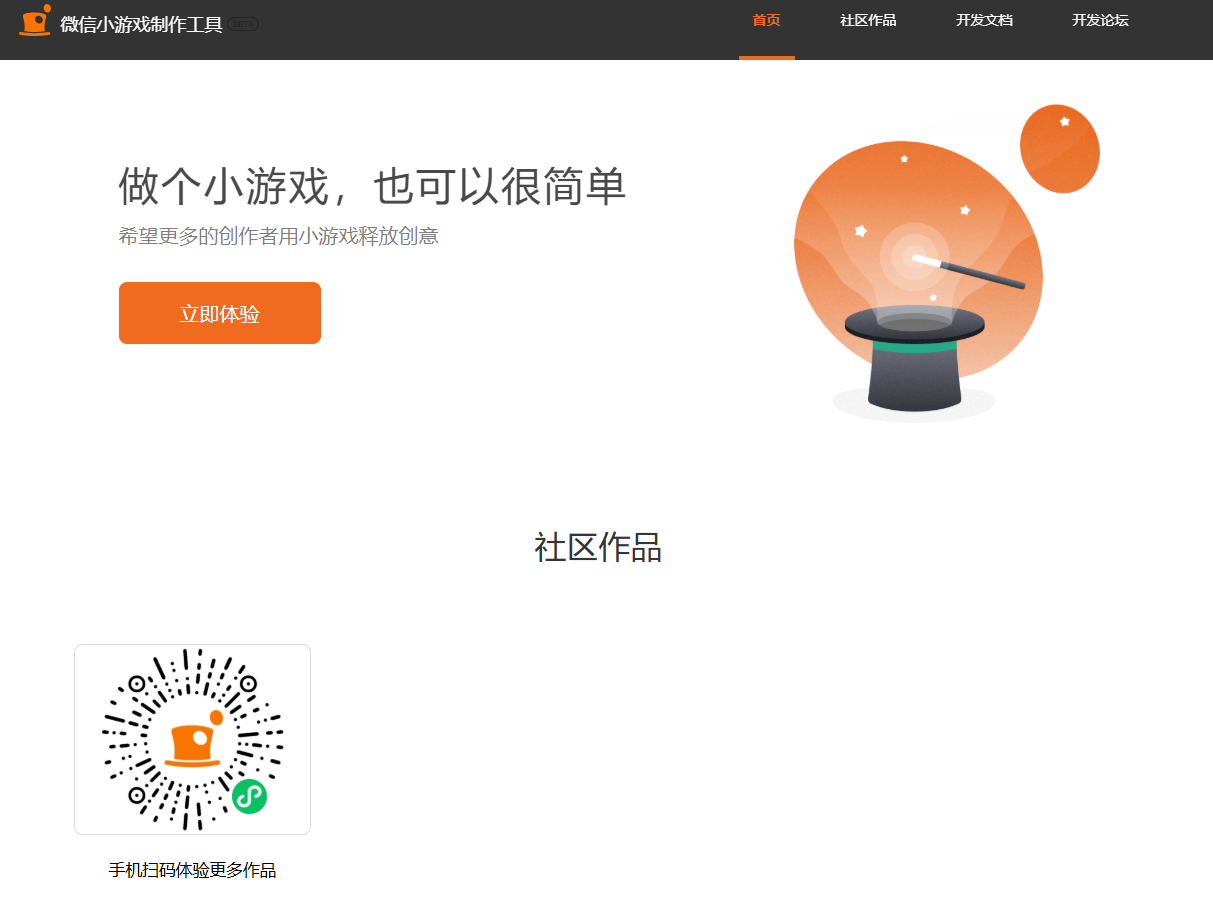
Task: Click the orange hat logo icon in header
Action: pyautogui.click(x=35, y=21)
